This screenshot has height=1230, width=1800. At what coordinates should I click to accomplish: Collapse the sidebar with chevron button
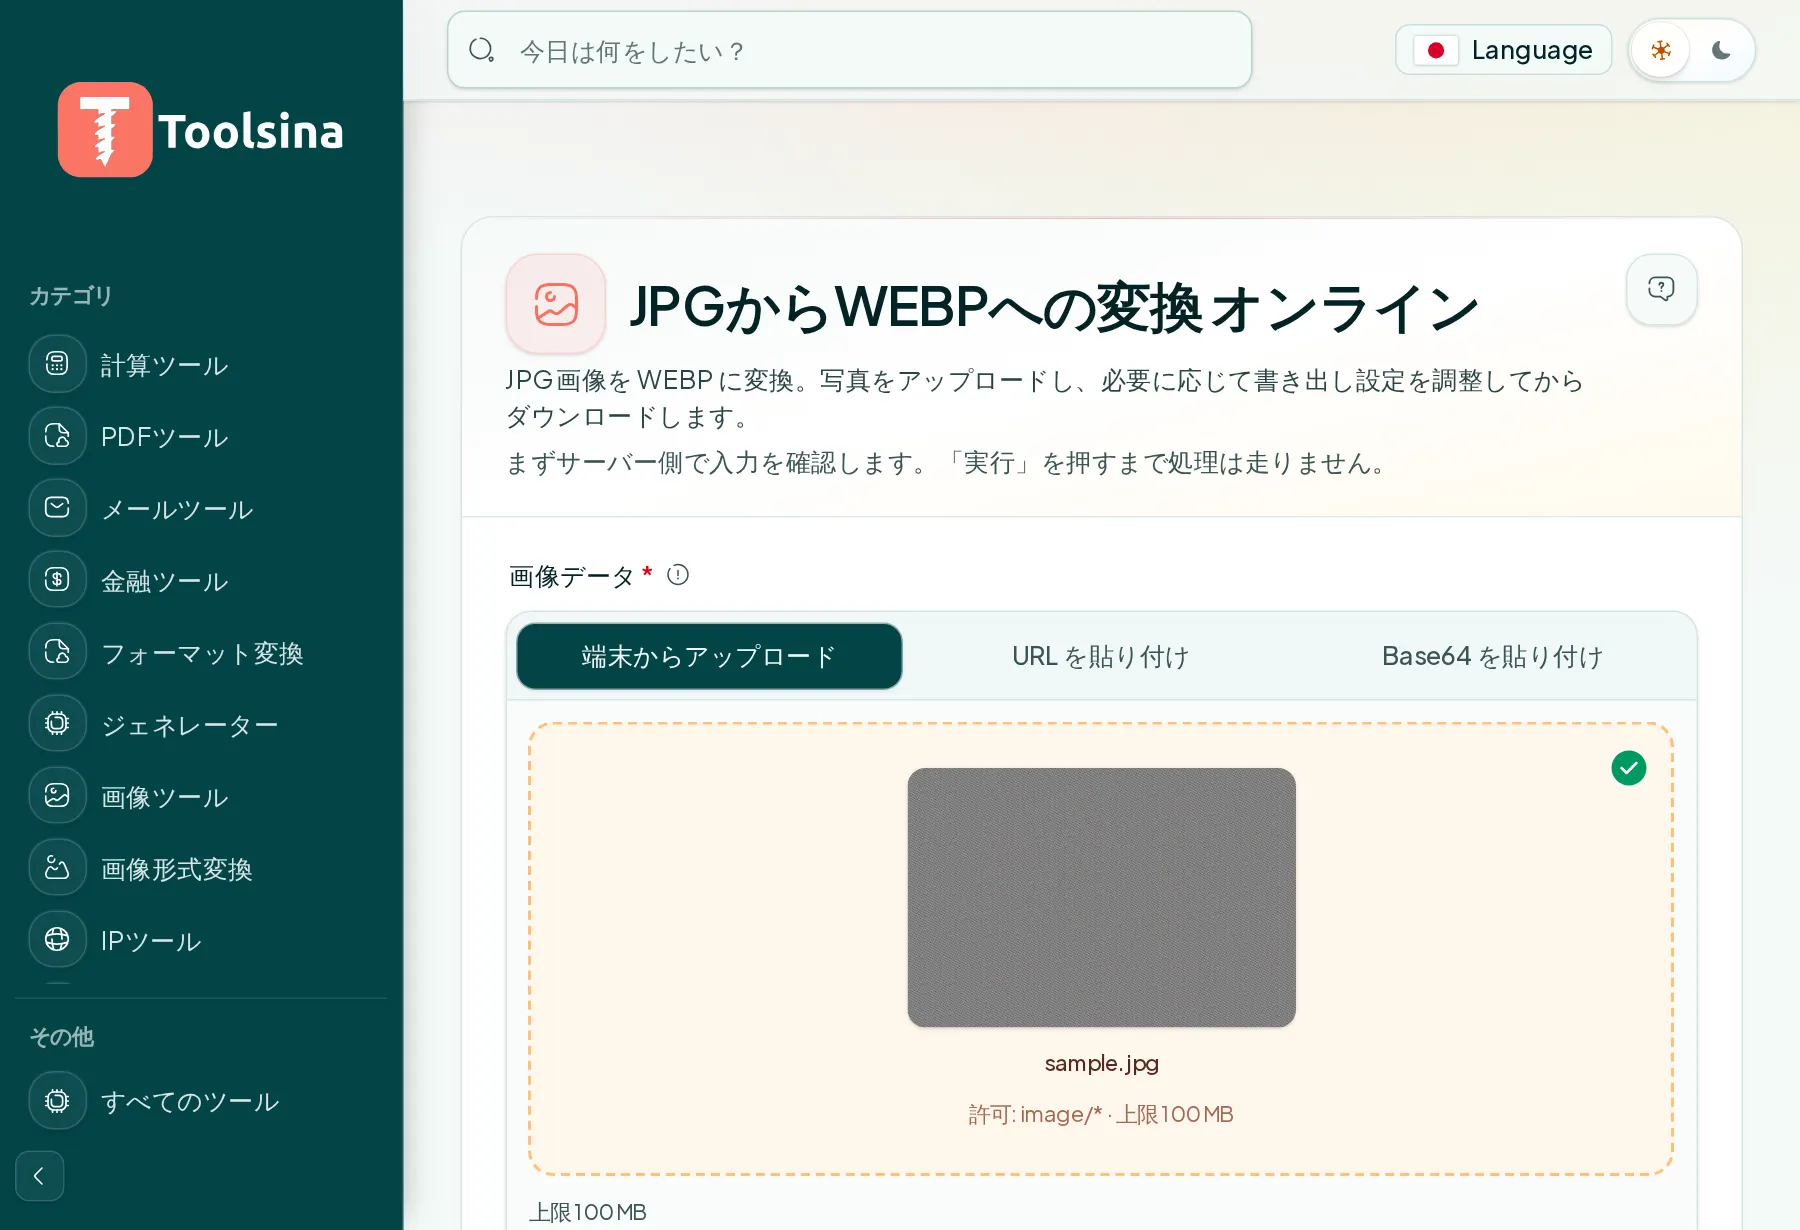coord(40,1176)
